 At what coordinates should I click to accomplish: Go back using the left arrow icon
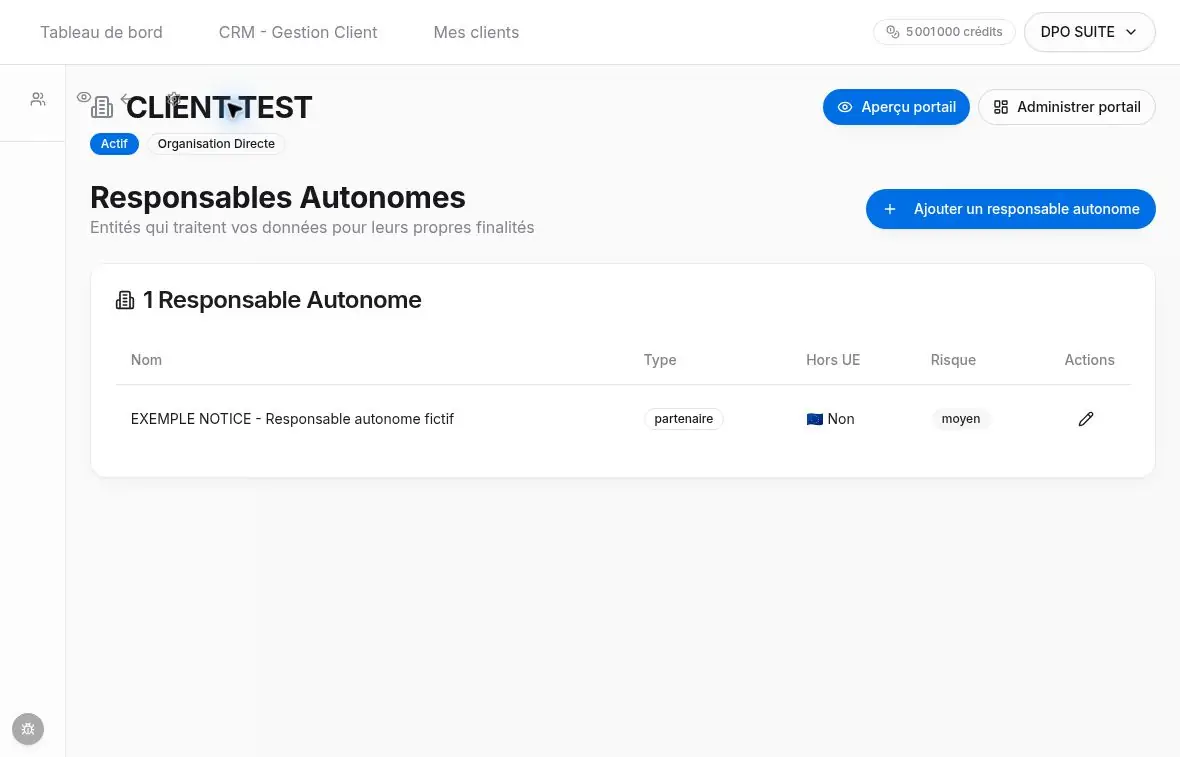pyautogui.click(x=126, y=99)
